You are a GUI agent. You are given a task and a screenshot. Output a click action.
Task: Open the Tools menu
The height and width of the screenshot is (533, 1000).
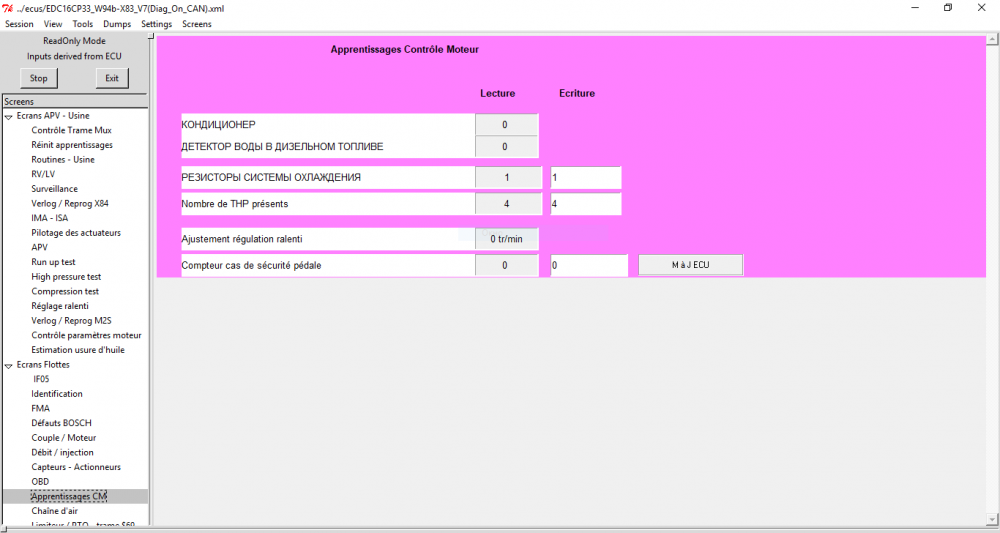[82, 24]
